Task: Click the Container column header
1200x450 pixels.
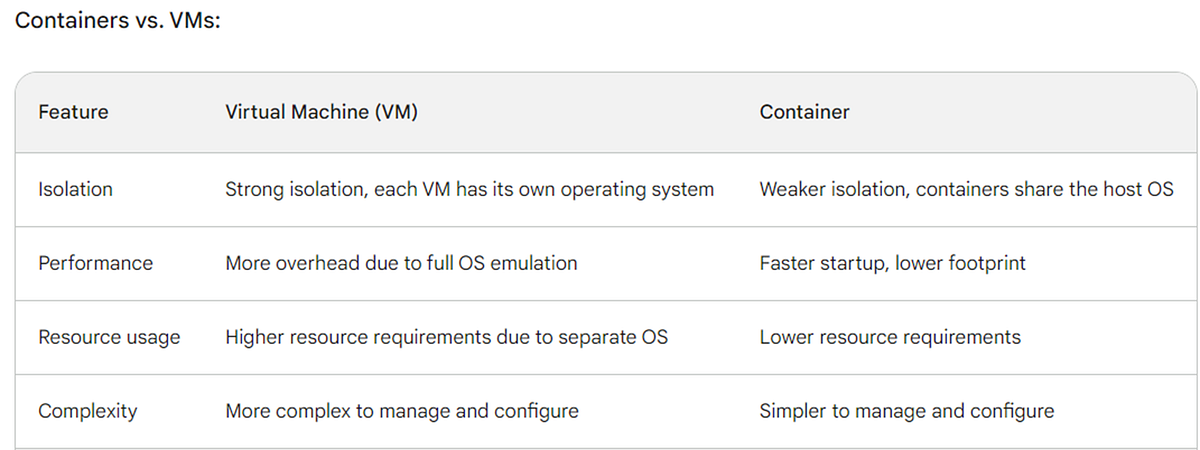Action: coord(804,112)
